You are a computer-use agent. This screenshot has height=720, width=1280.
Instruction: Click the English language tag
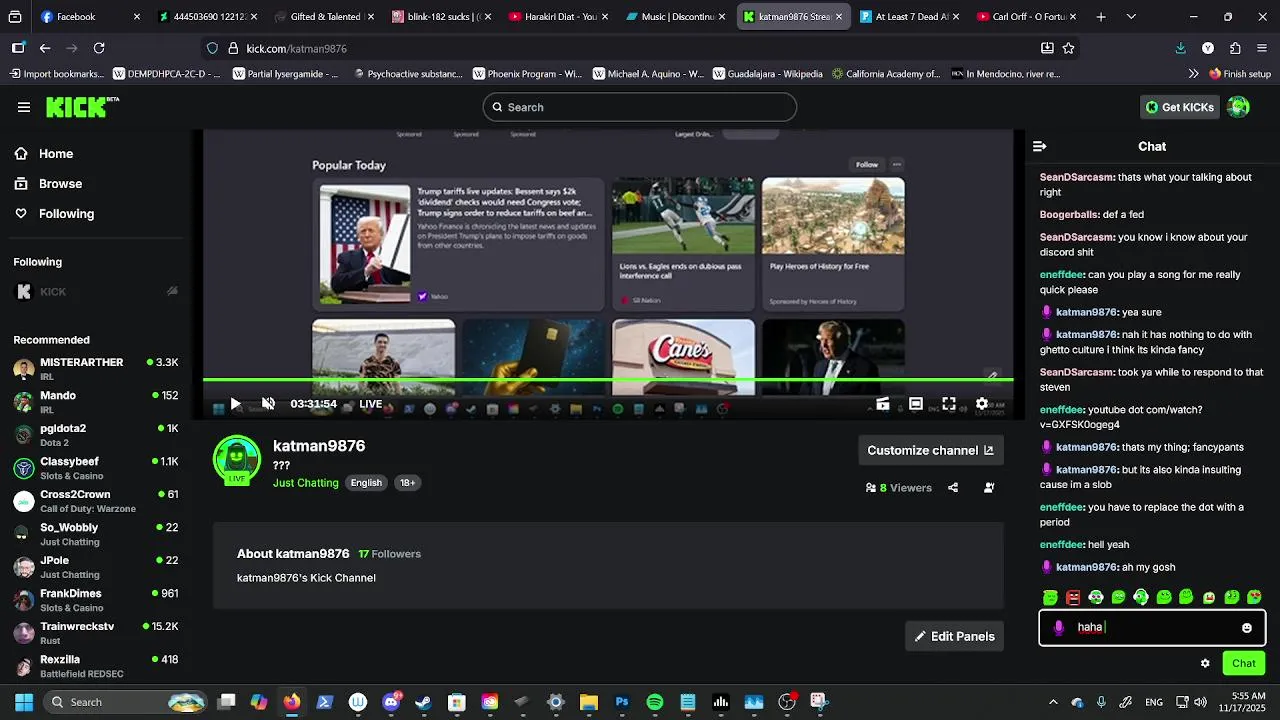[x=366, y=483]
